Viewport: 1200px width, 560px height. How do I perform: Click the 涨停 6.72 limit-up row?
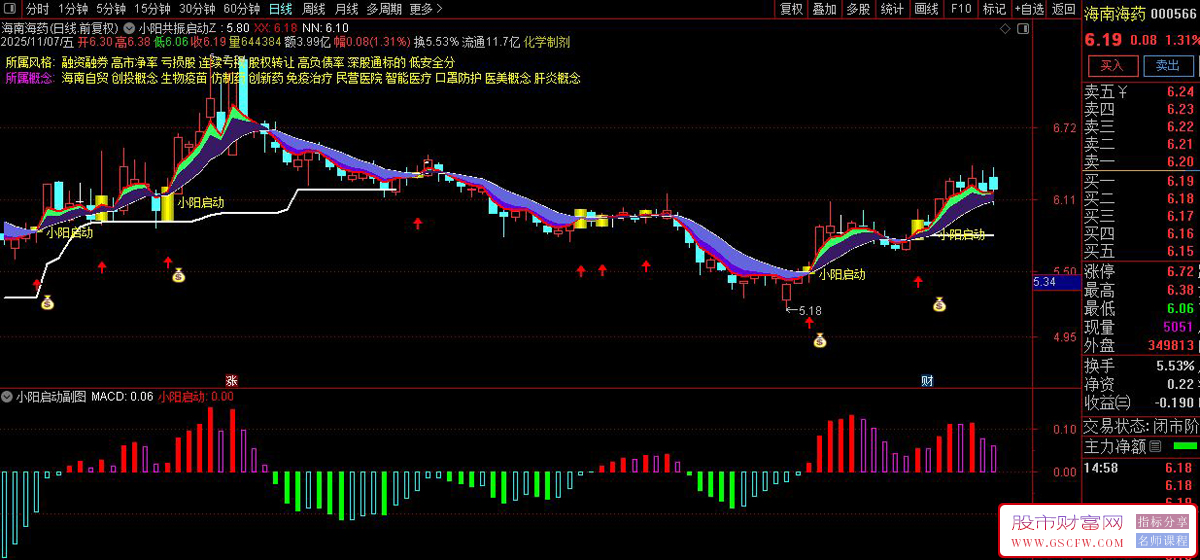click(x=1140, y=272)
